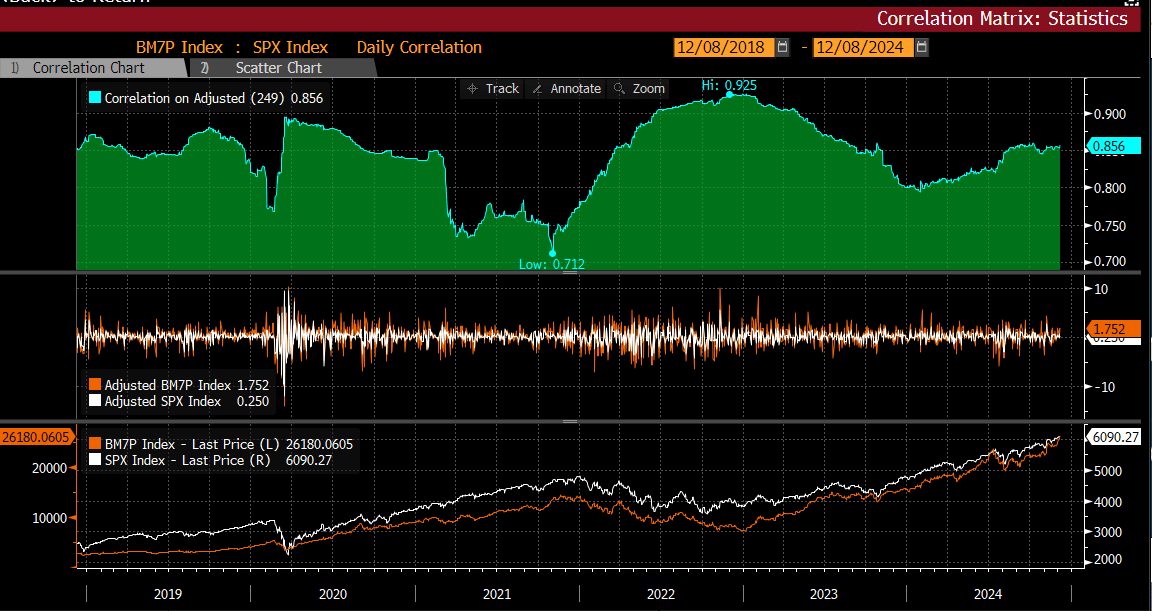
Task: Toggle the Adjusted SPX Index series
Action: [95, 401]
